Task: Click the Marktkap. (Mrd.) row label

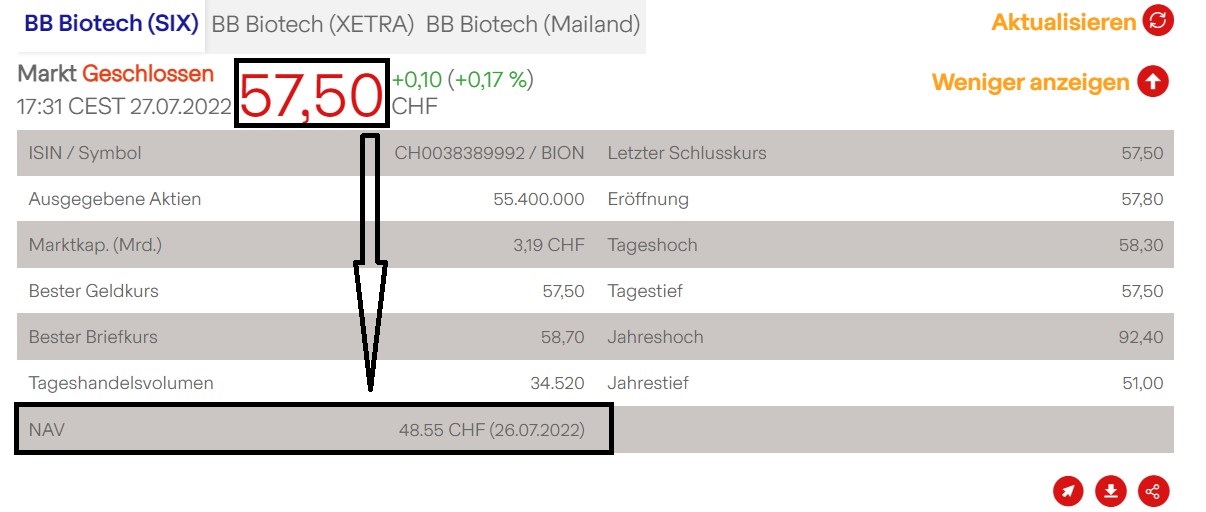Action: pyautogui.click(x=95, y=245)
